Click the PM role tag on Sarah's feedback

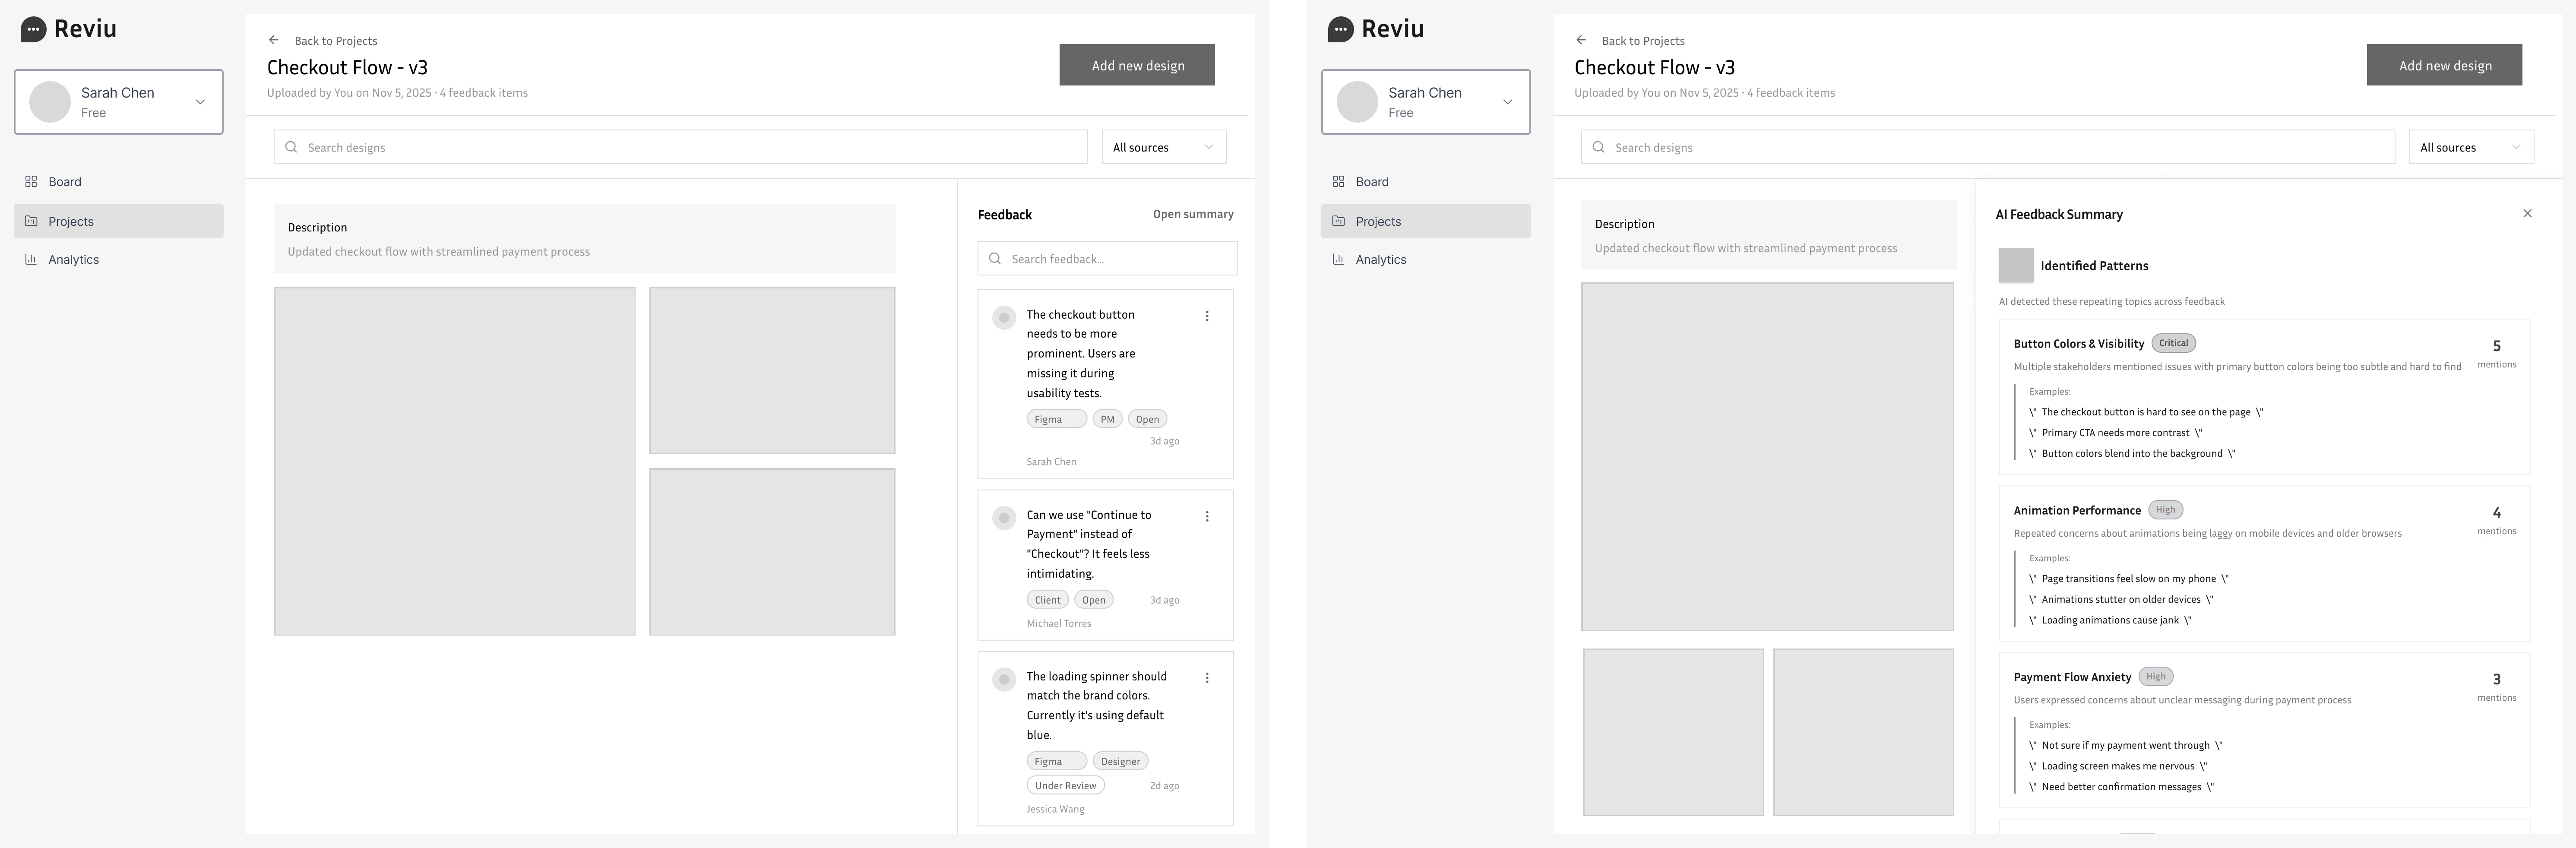(x=1107, y=419)
